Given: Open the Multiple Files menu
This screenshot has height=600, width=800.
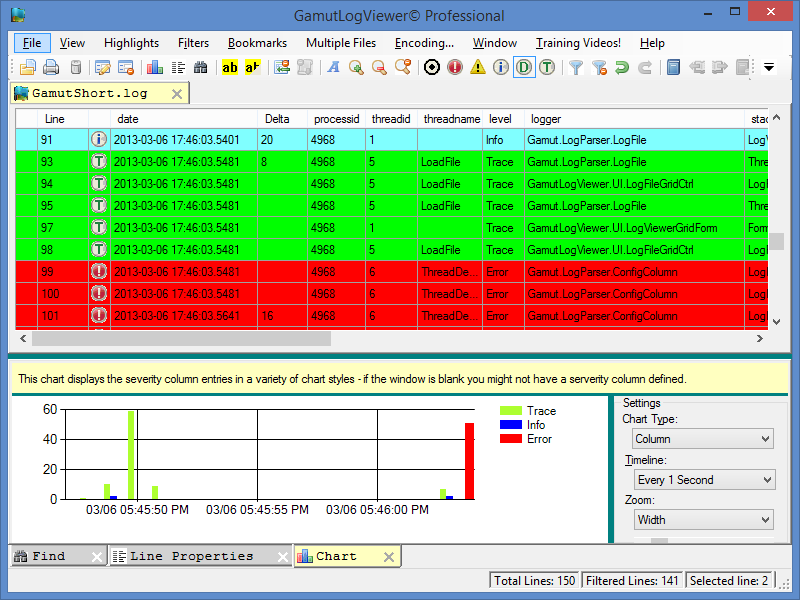Looking at the screenshot, I should point(341,43).
